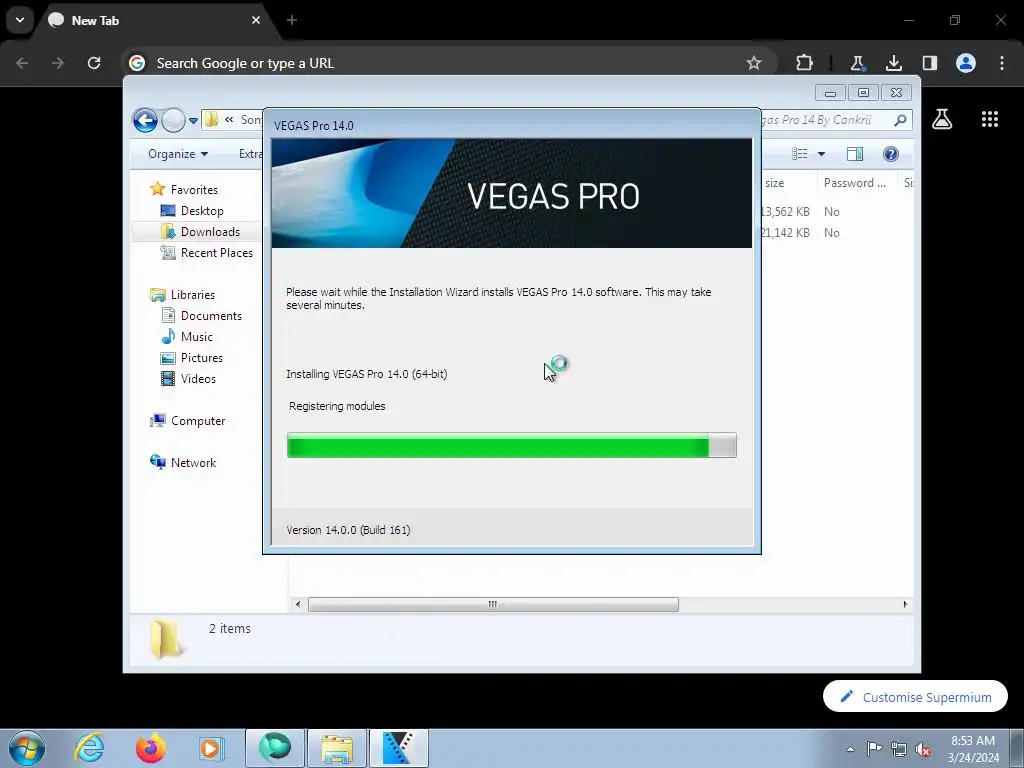Click the Explorer back navigation arrow

[x=145, y=120]
